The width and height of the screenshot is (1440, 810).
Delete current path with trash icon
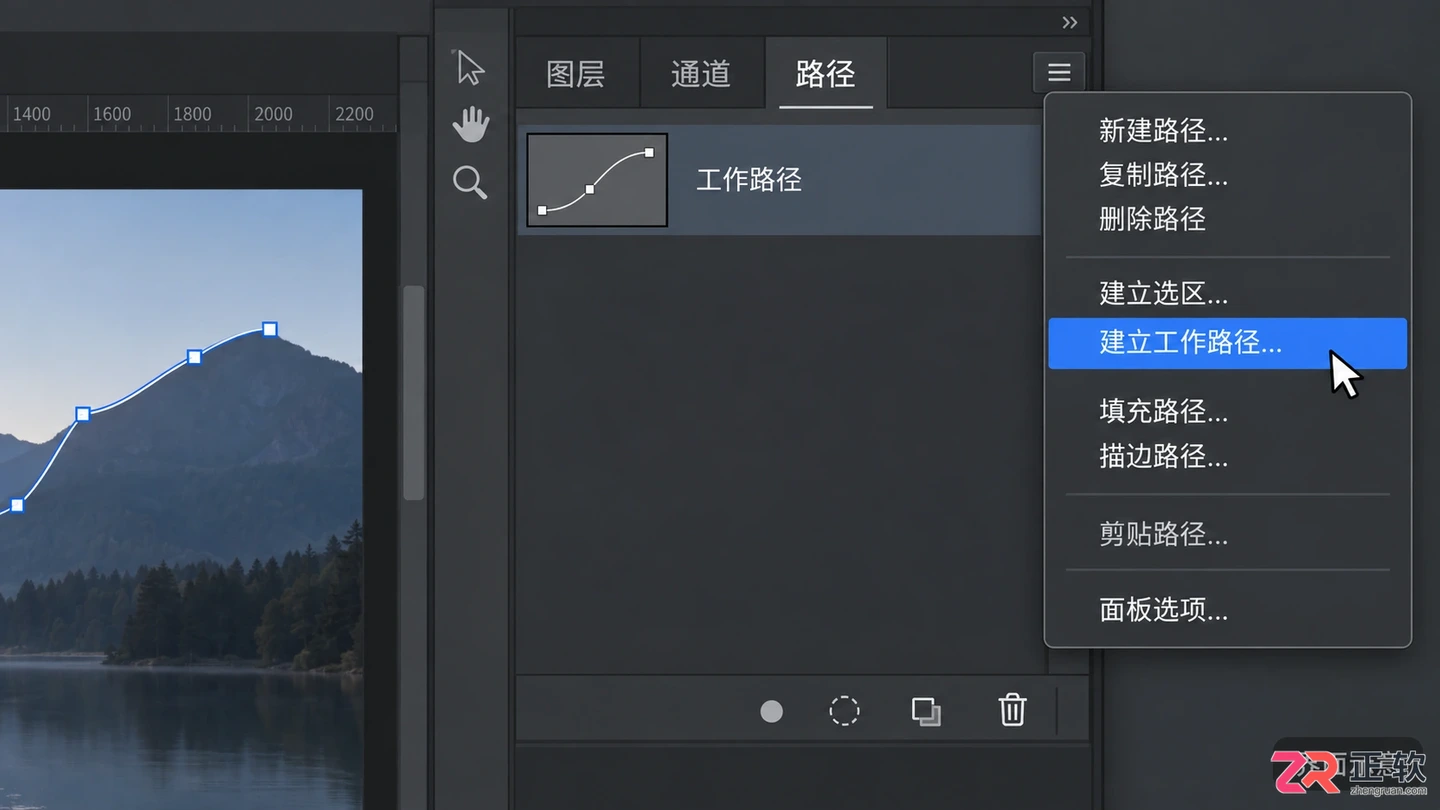click(x=1012, y=710)
